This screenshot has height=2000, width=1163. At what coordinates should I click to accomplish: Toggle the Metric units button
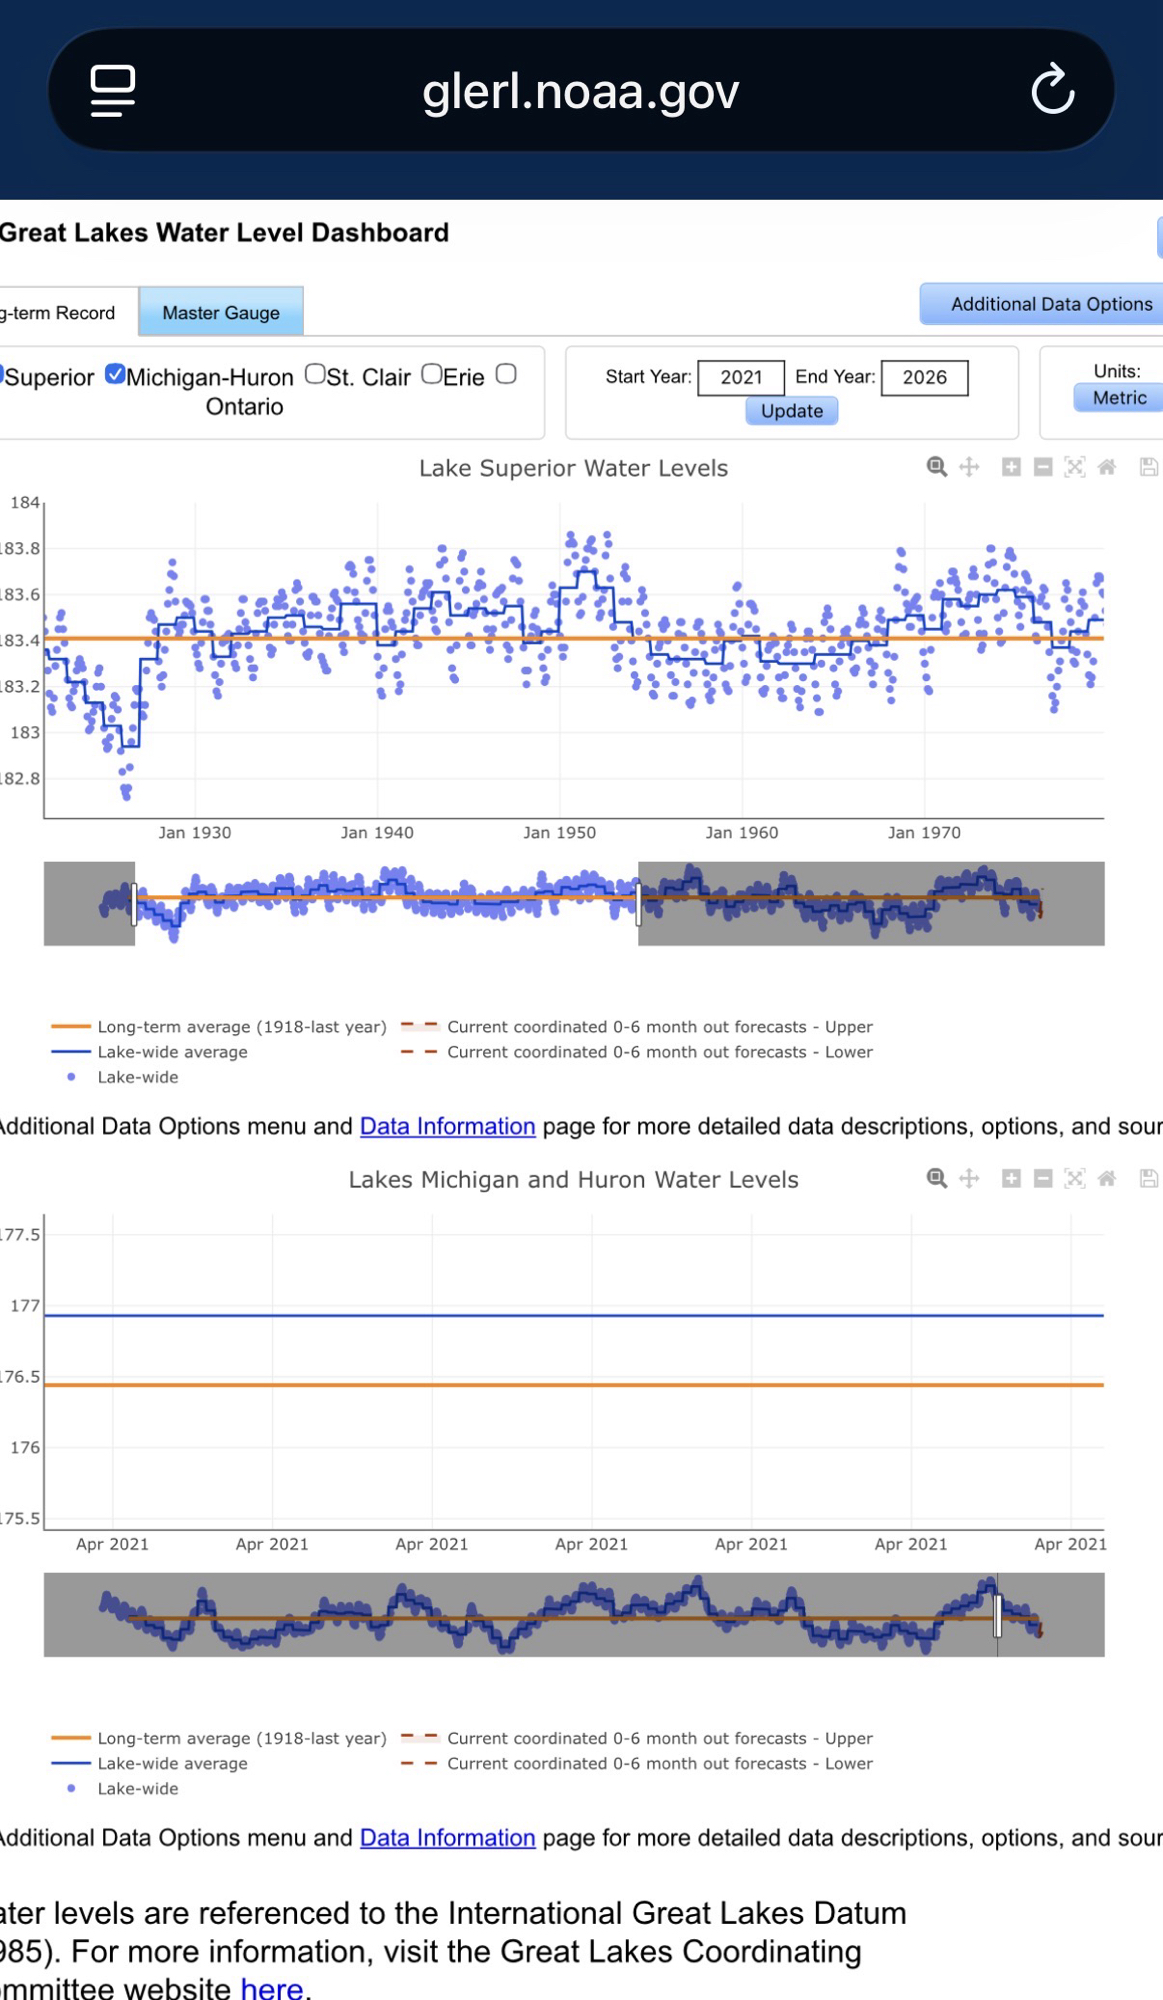(x=1119, y=398)
